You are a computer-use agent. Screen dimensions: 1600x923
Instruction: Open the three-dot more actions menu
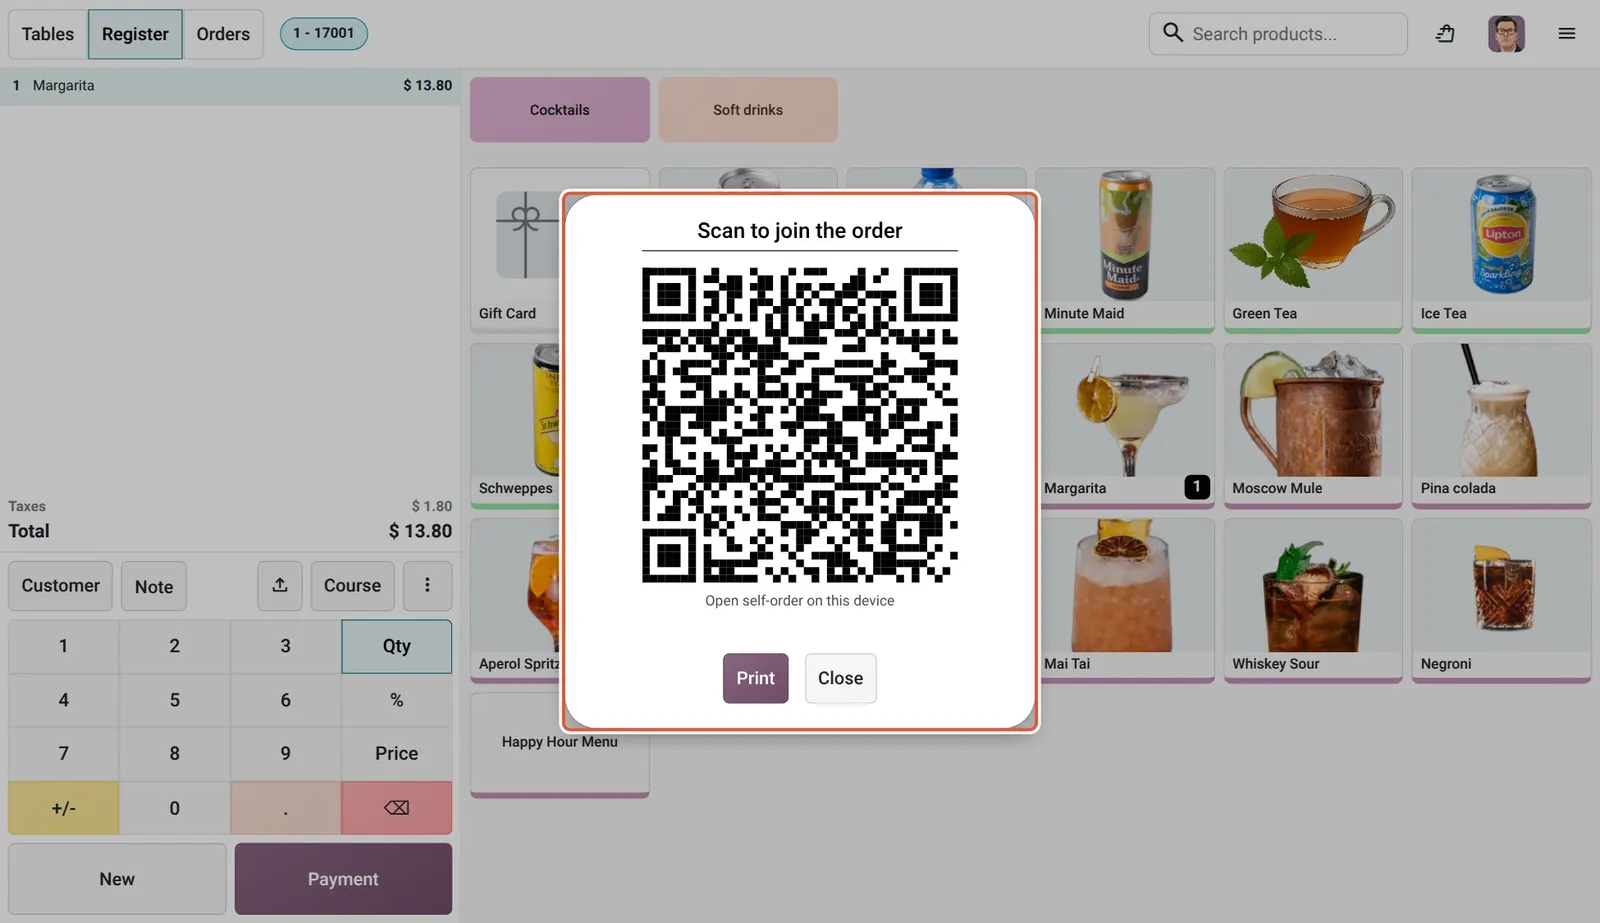pyautogui.click(x=427, y=586)
